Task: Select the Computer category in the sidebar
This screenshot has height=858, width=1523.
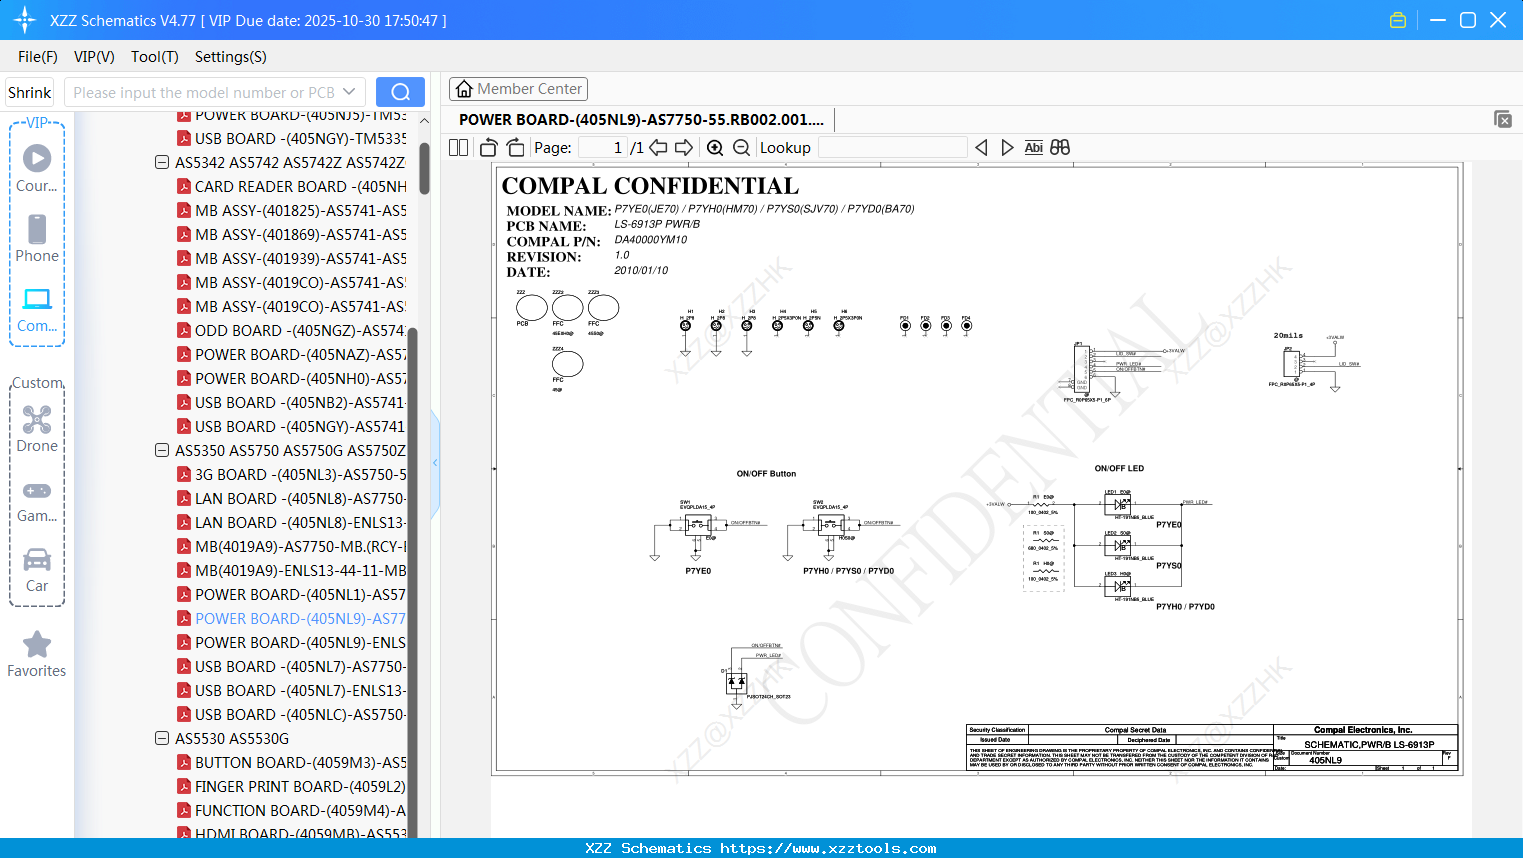Action: coord(37,309)
